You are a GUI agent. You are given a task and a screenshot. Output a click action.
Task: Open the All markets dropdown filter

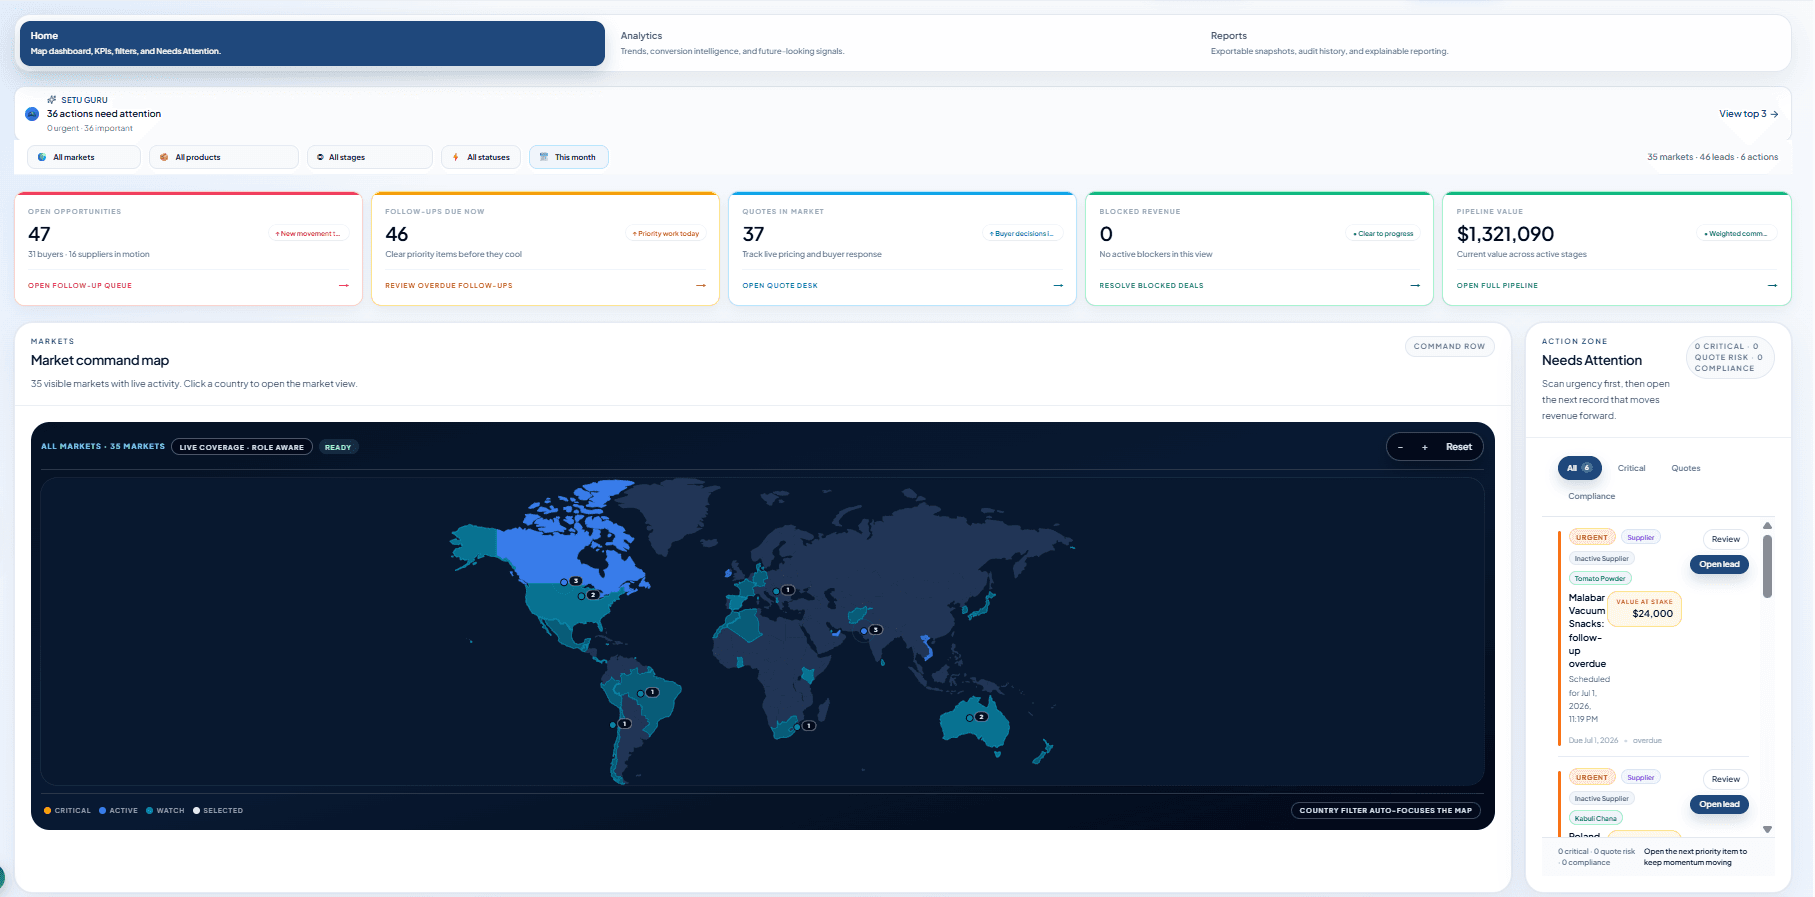click(84, 157)
